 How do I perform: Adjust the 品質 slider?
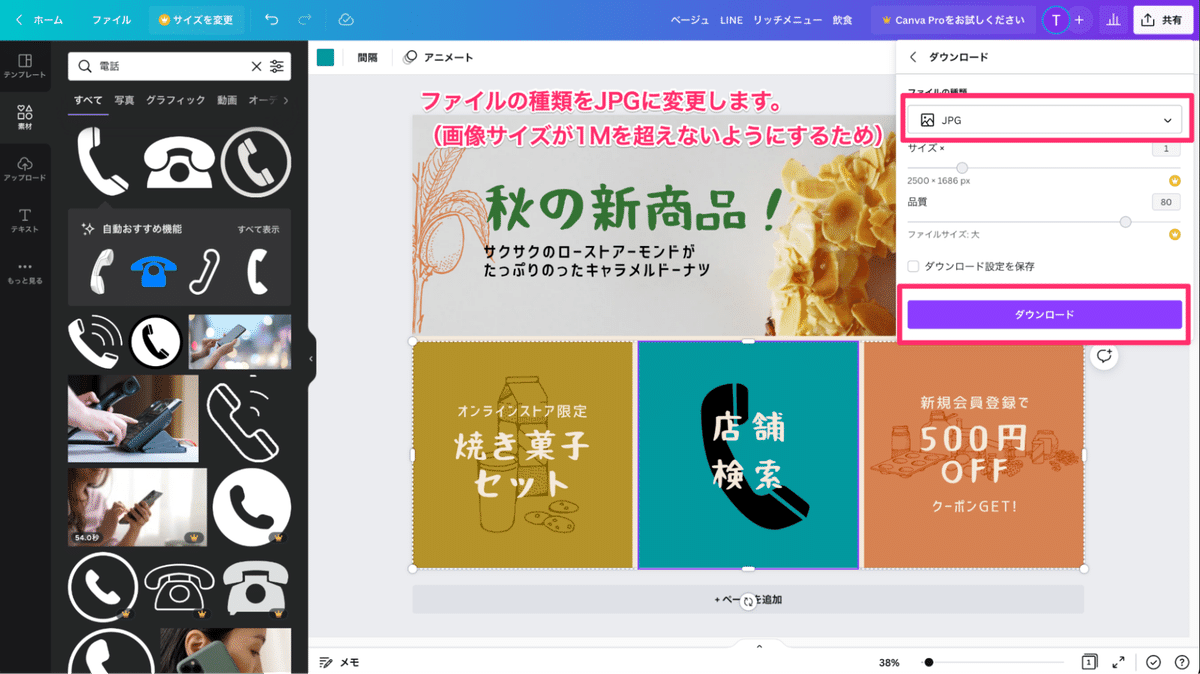click(1125, 222)
